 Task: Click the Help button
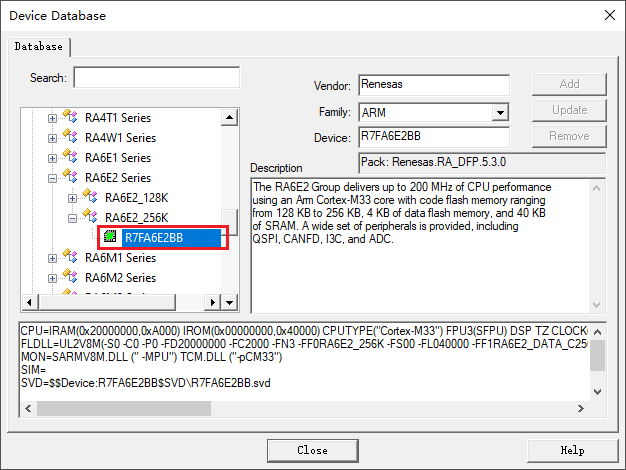(x=573, y=450)
